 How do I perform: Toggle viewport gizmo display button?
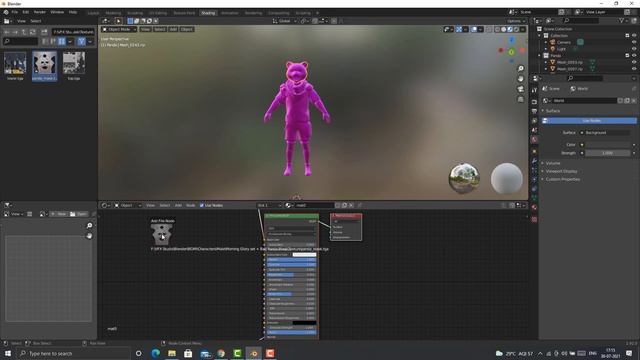pos(459,29)
